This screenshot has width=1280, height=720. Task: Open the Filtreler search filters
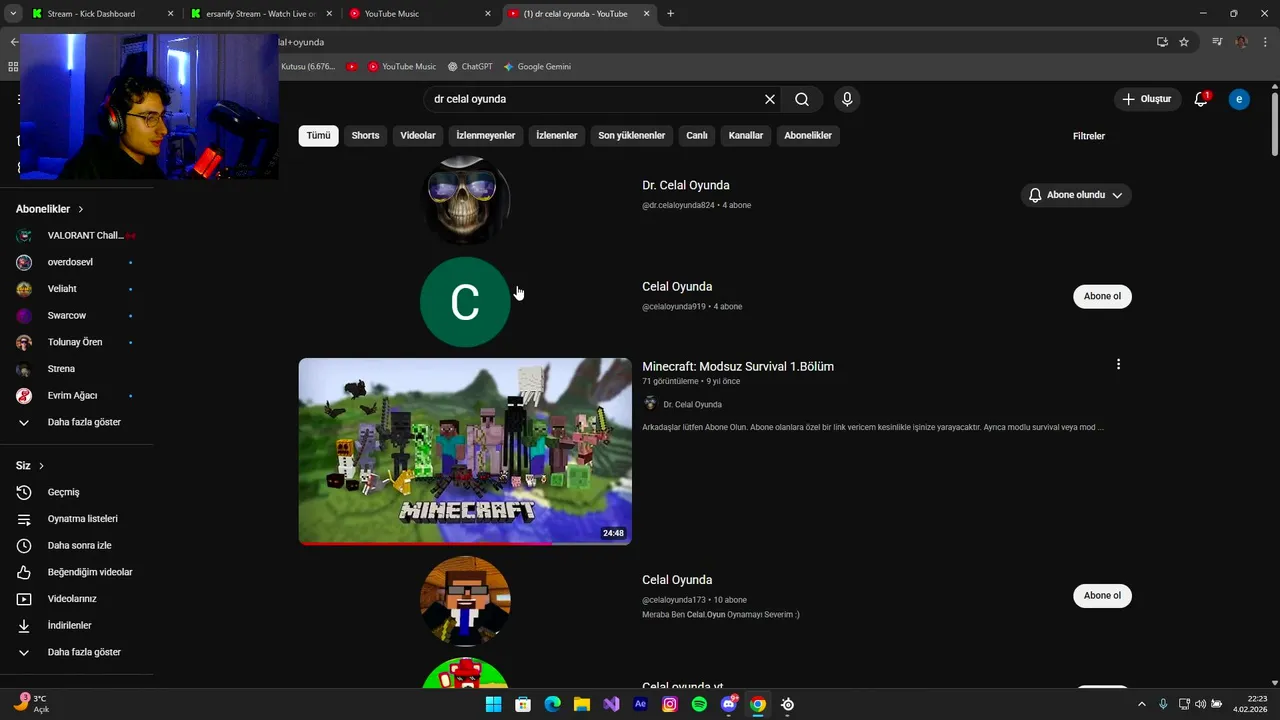pyautogui.click(x=1089, y=136)
